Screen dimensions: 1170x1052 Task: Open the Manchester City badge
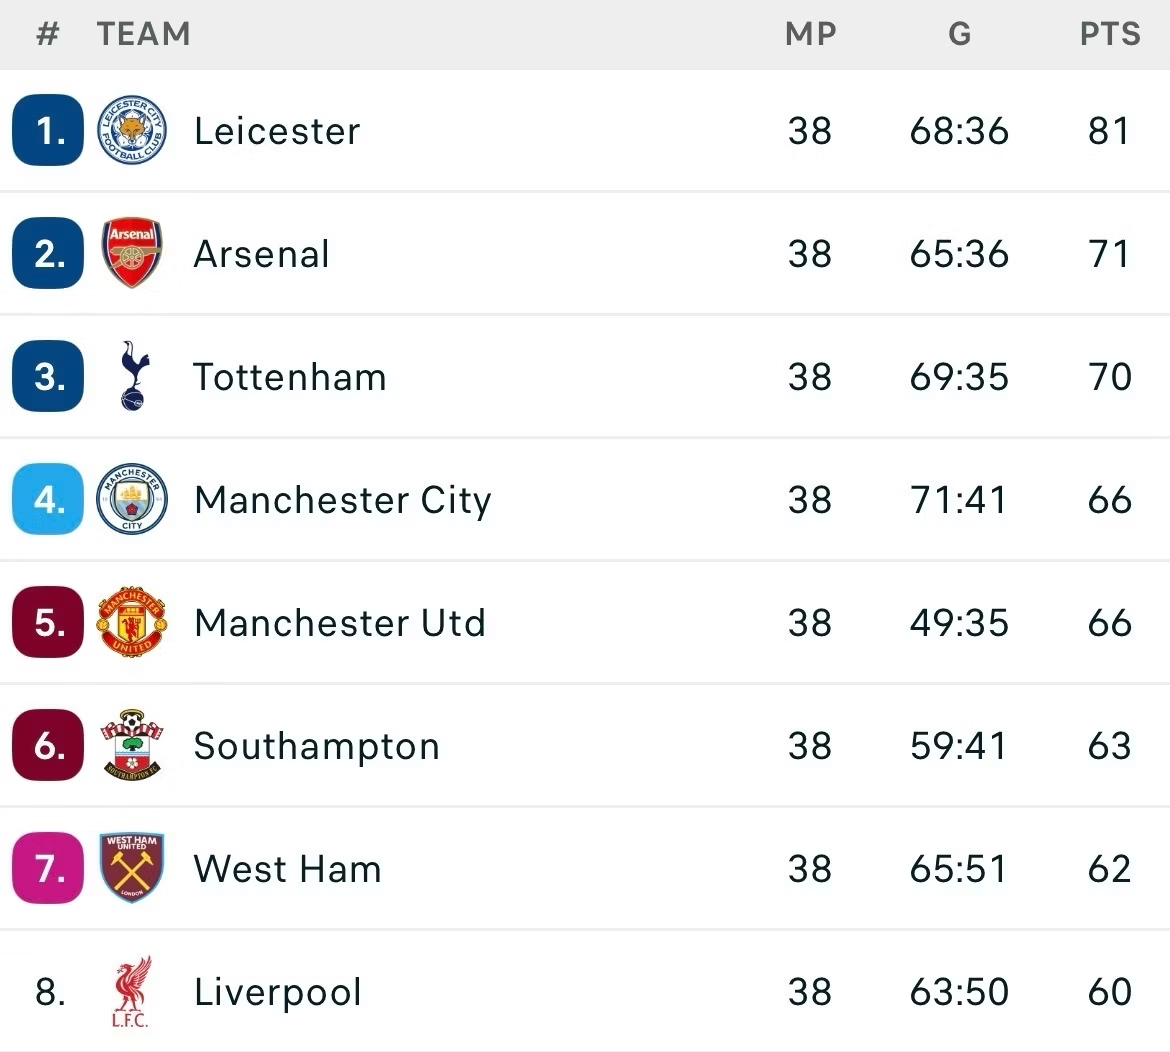pos(132,499)
